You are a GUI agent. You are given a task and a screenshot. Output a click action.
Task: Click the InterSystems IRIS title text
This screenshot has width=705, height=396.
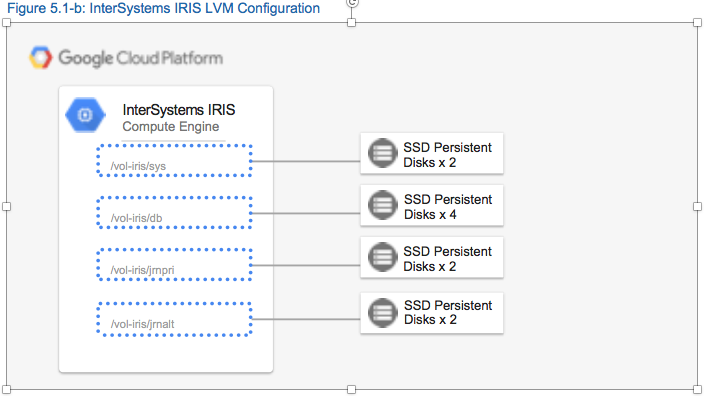178,110
